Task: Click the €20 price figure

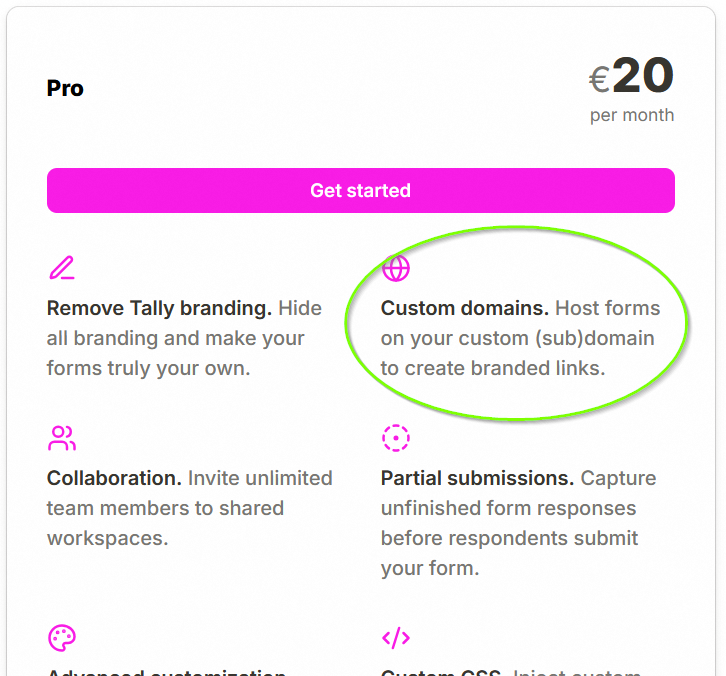Action: coord(632,76)
